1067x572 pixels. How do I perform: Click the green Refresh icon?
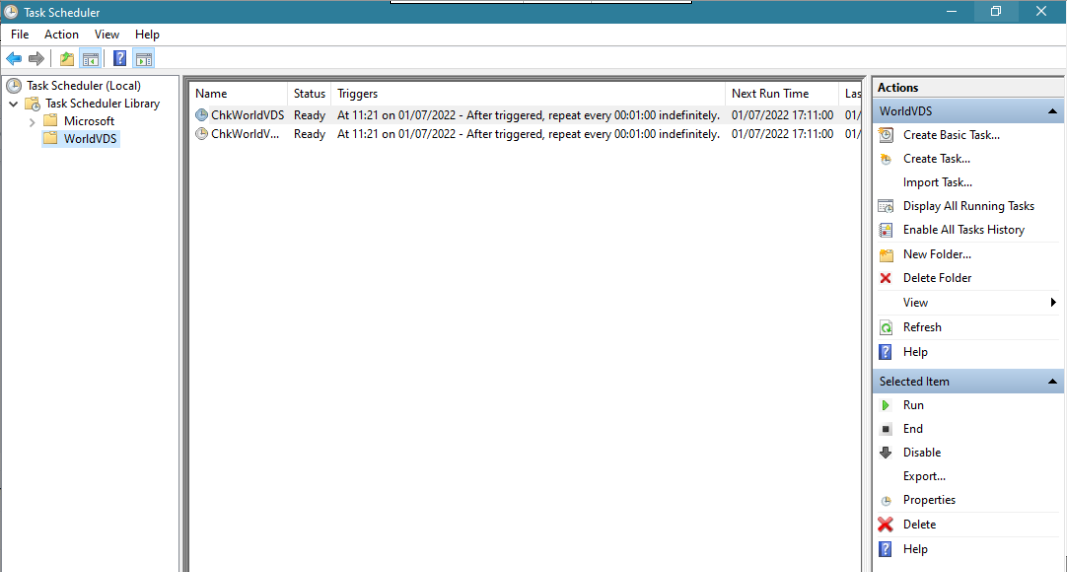886,328
